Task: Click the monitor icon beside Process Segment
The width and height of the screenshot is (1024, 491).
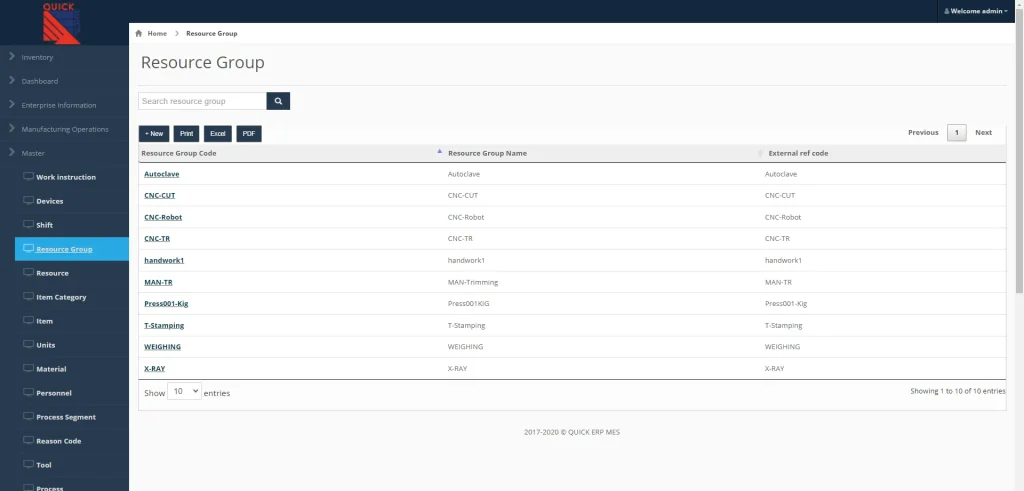Action: [28, 416]
